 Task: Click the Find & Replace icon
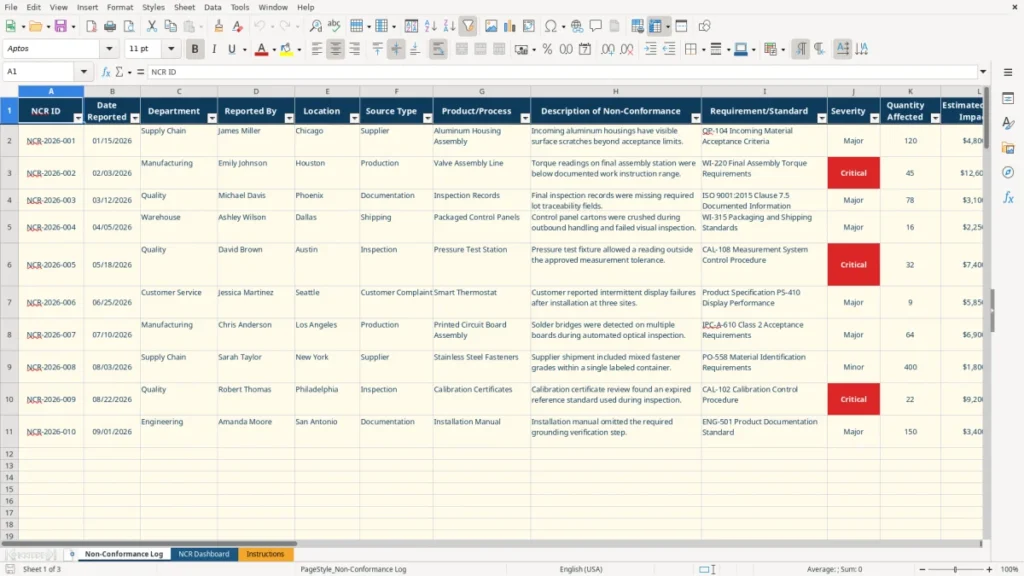pos(315,26)
